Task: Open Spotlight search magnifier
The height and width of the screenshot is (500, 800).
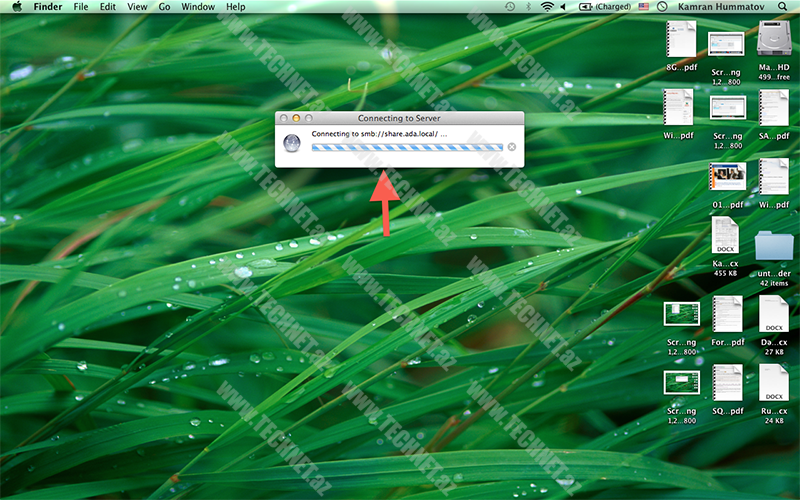Action: pos(782,7)
